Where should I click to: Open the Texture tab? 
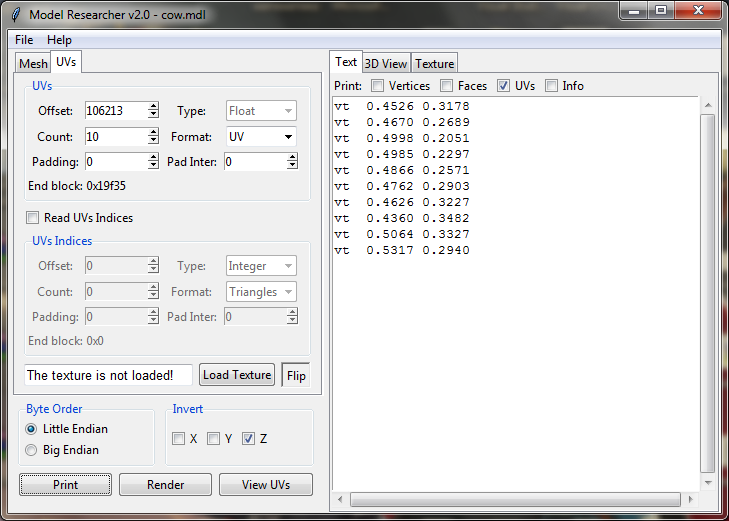[434, 63]
